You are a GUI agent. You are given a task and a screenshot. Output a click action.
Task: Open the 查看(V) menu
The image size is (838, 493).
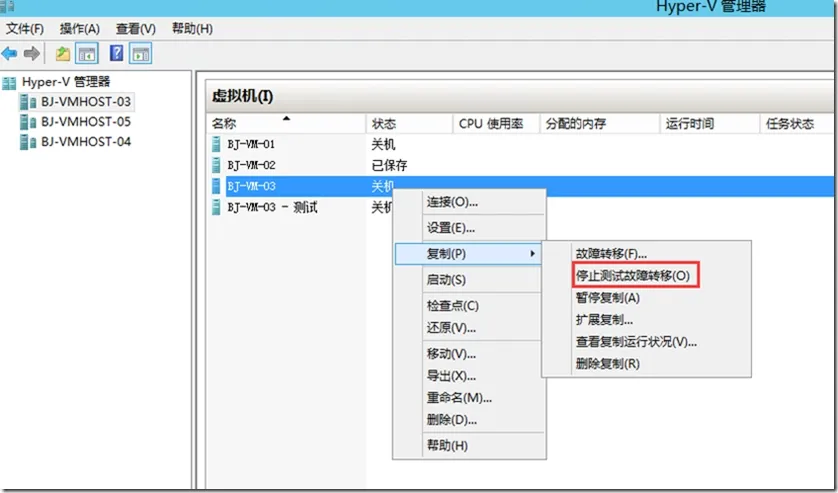[x=136, y=28]
